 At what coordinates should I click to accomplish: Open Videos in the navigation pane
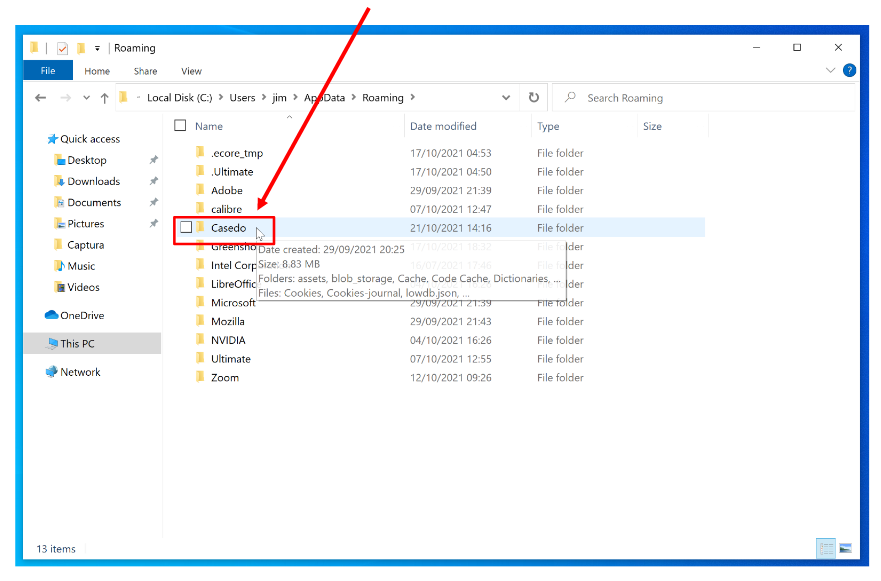77,287
